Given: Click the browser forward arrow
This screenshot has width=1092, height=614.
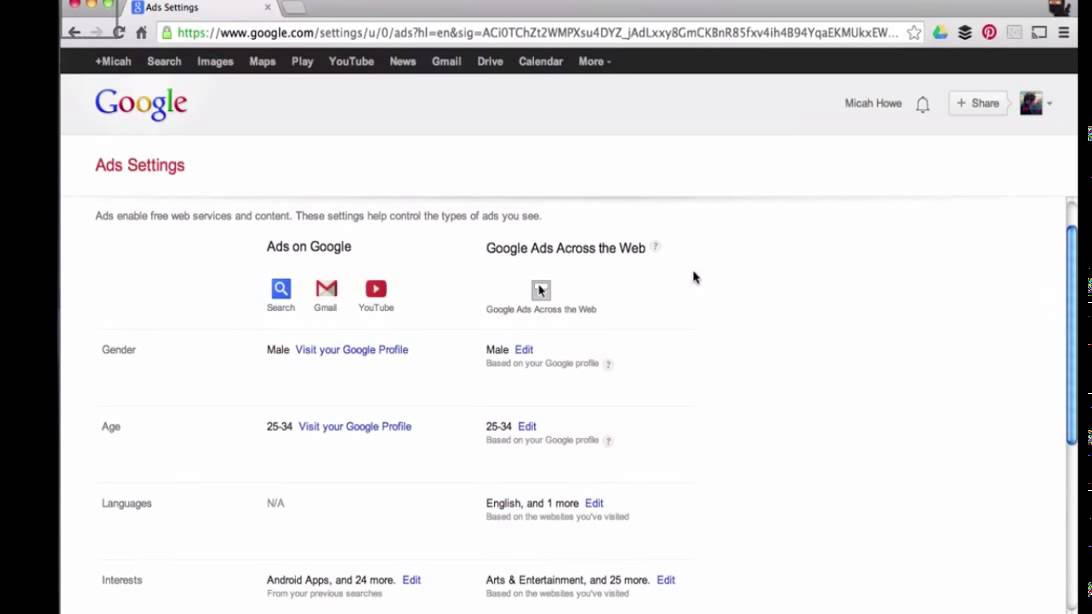Looking at the screenshot, I should click(97, 32).
